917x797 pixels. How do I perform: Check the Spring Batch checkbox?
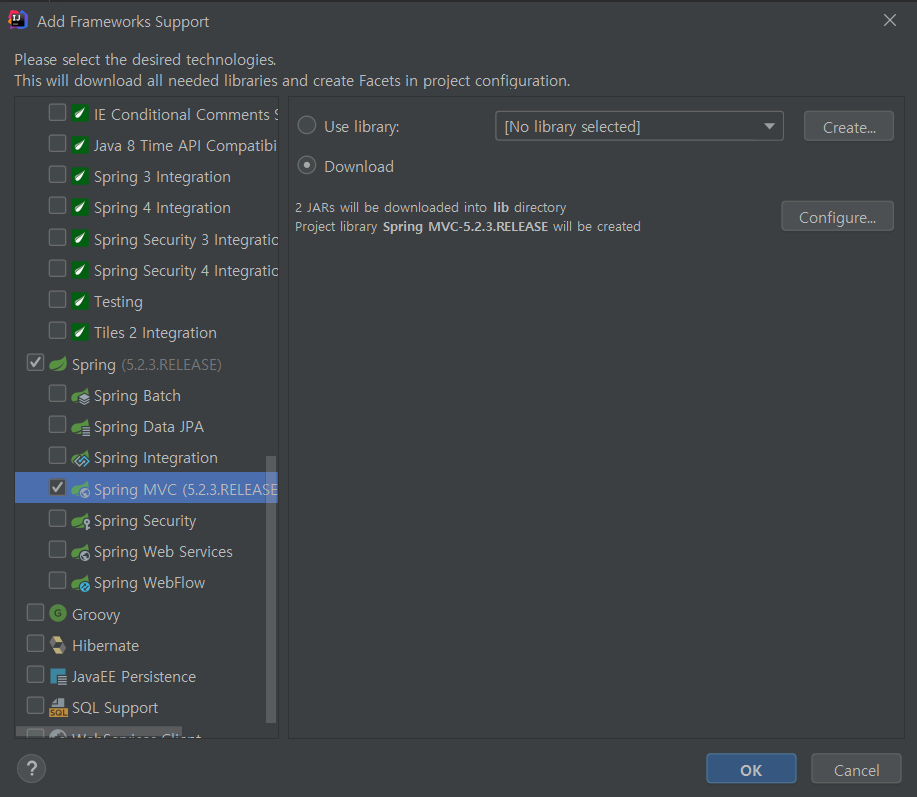57,394
